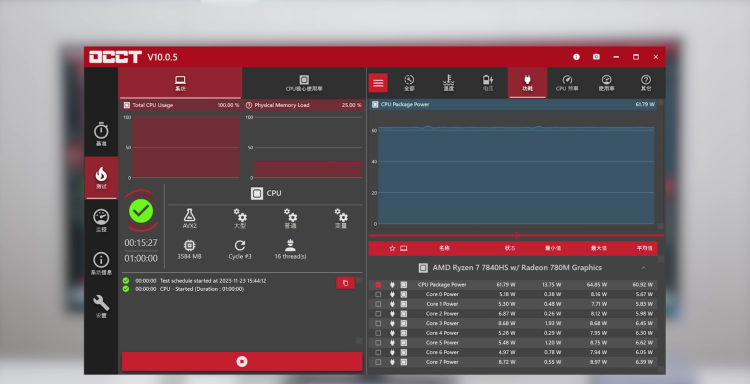750x384 pixels.
Task: Click the red splitter bar below the graph
Action: pos(516,235)
